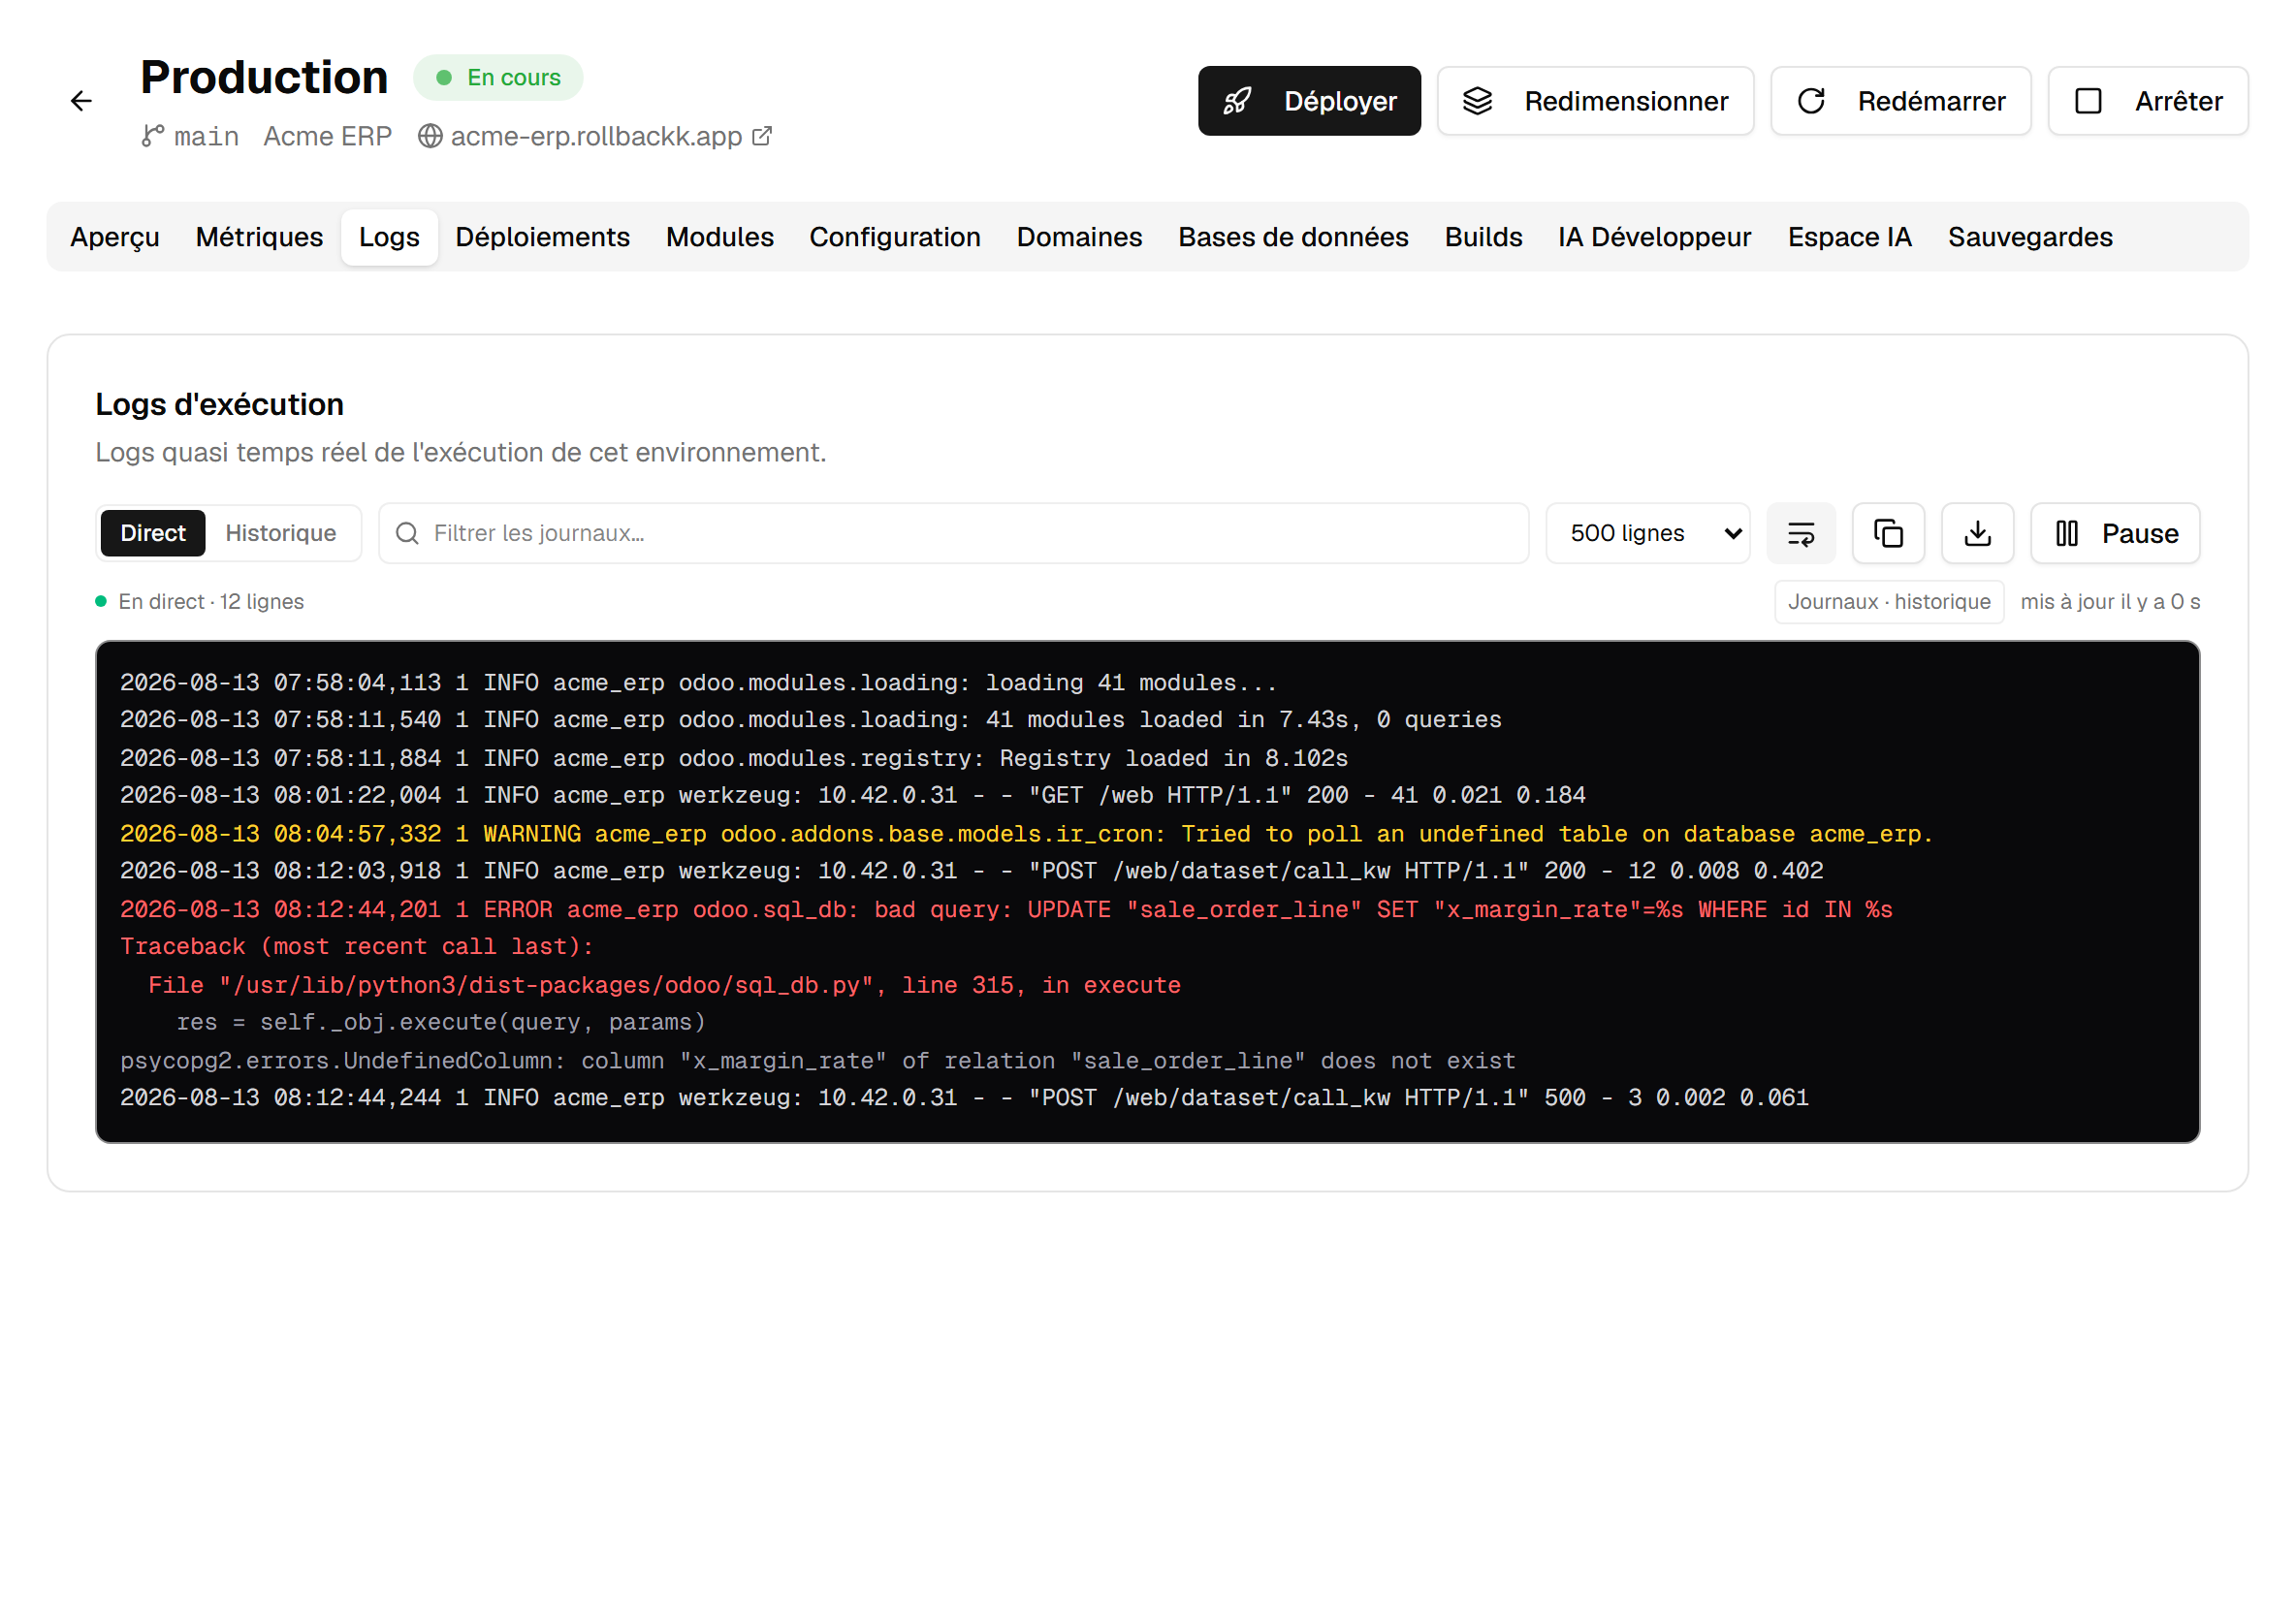The width and height of the screenshot is (2296, 1621).
Task: Open the Builds tab
Action: pos(1483,237)
